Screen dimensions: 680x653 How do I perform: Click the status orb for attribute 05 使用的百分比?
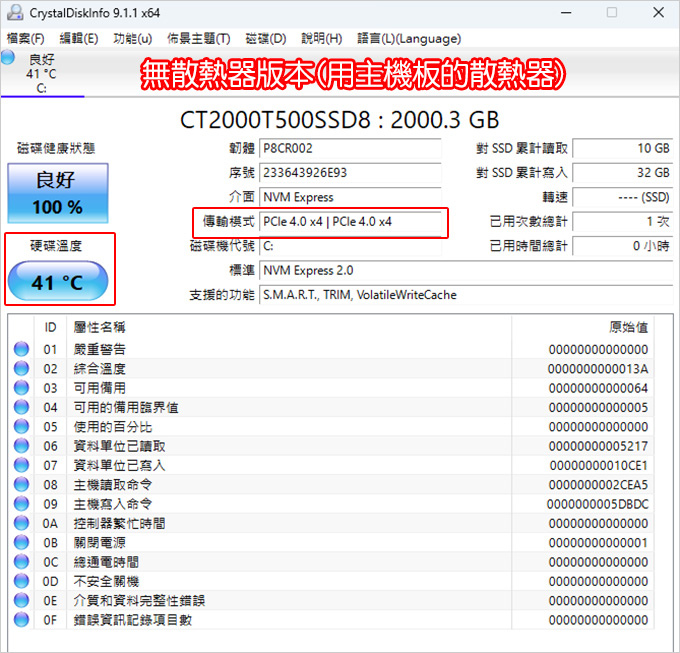tap(21, 427)
